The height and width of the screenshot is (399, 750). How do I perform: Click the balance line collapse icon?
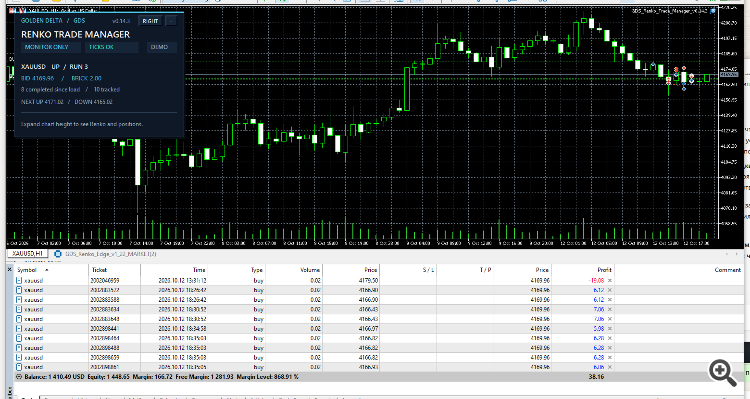[19, 377]
